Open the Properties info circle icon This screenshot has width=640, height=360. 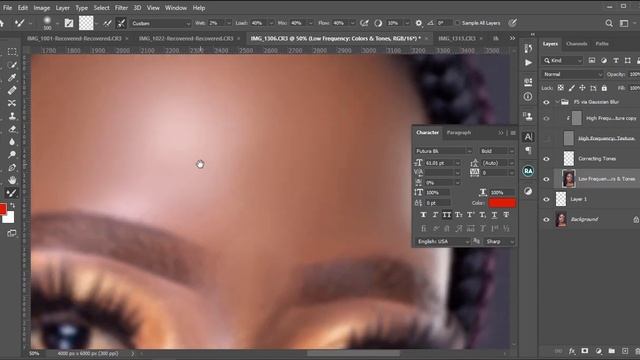pos(528,97)
